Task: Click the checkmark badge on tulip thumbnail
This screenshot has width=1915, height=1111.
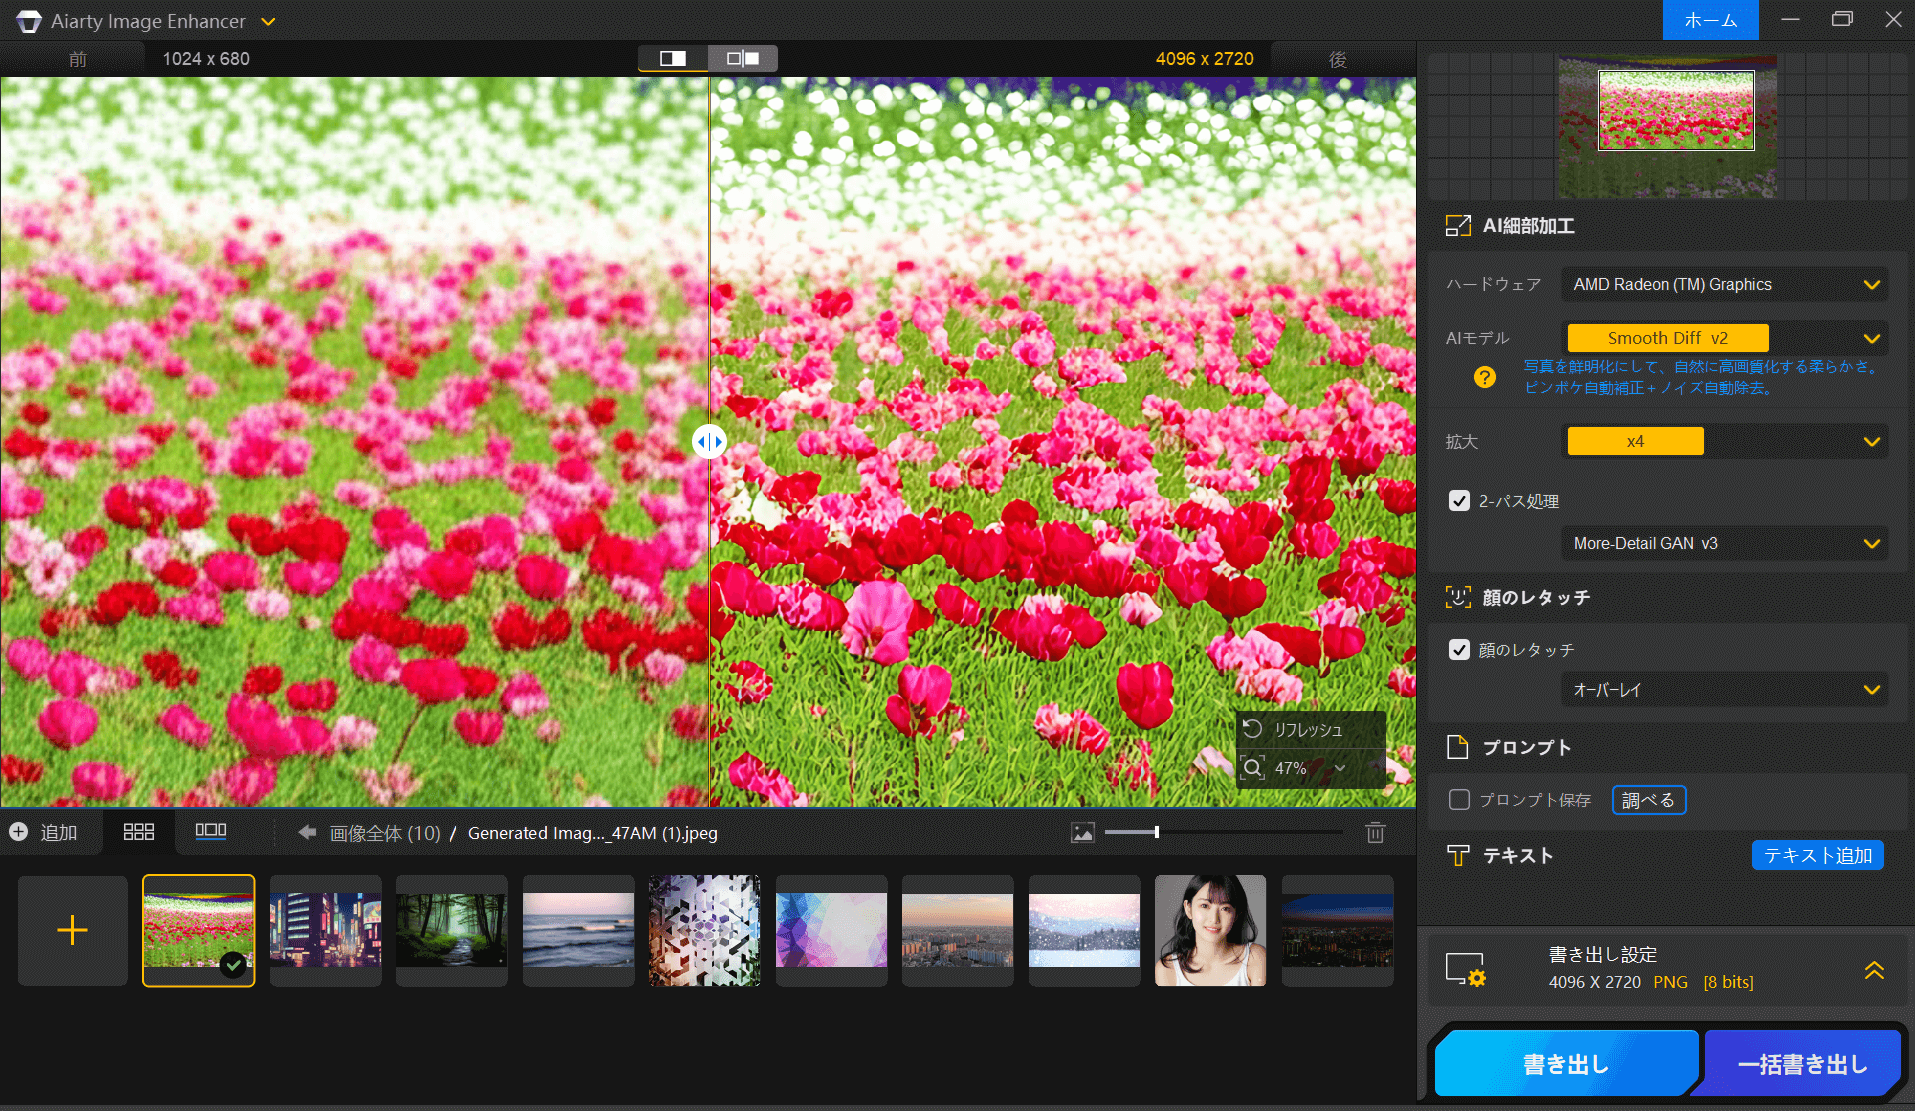Action: coord(233,964)
